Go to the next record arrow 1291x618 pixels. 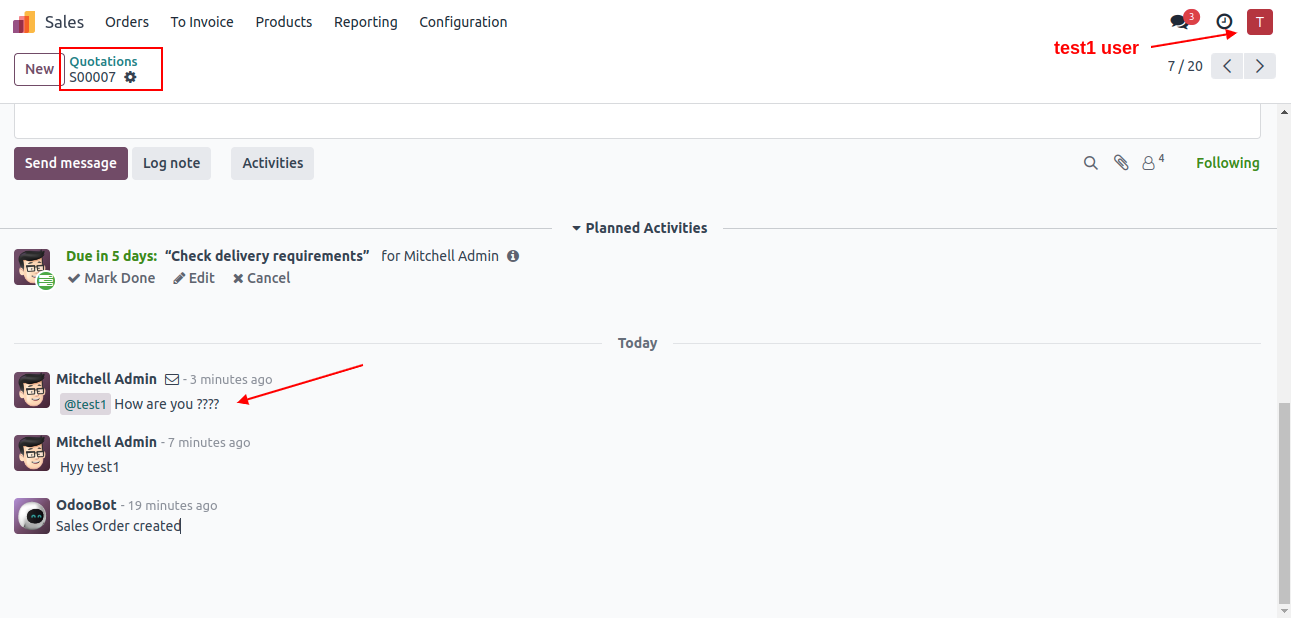[1260, 66]
